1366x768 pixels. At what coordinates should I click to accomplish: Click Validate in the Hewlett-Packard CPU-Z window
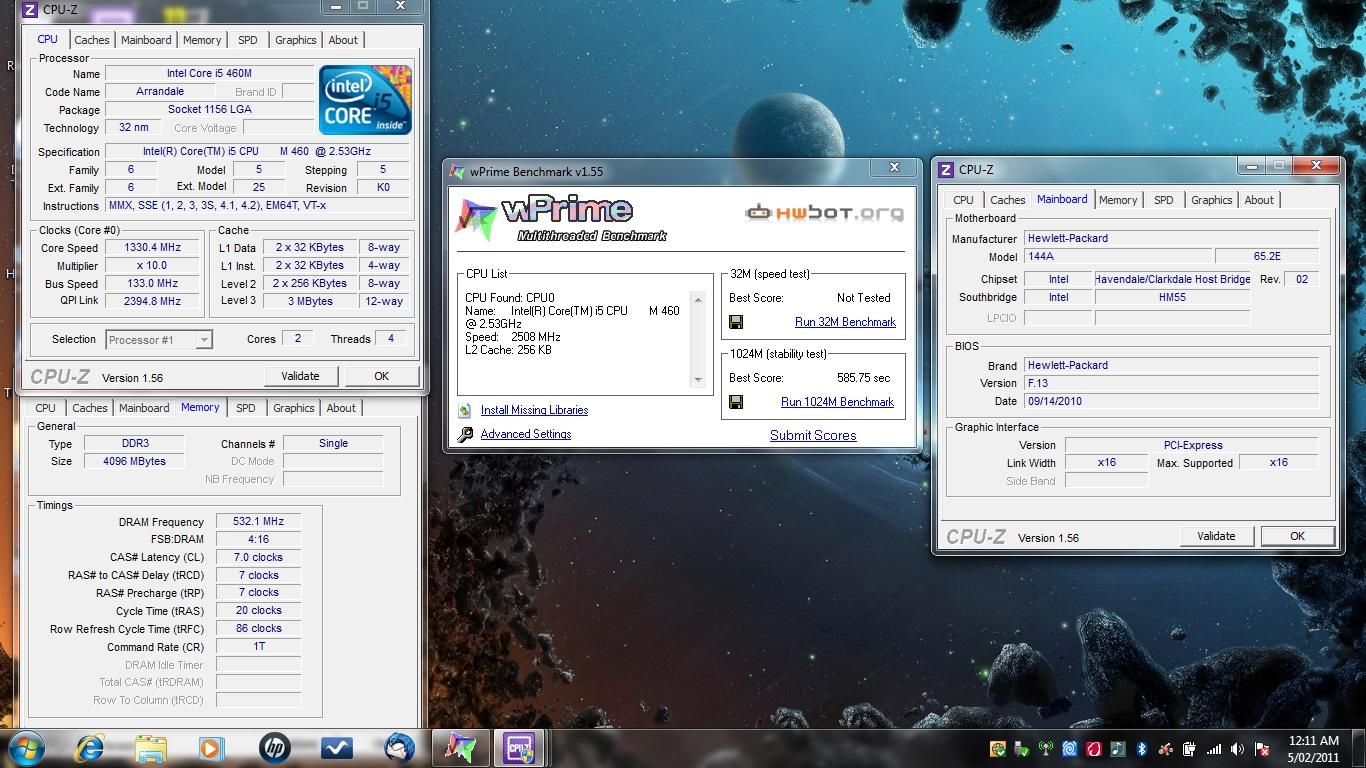click(x=1216, y=536)
